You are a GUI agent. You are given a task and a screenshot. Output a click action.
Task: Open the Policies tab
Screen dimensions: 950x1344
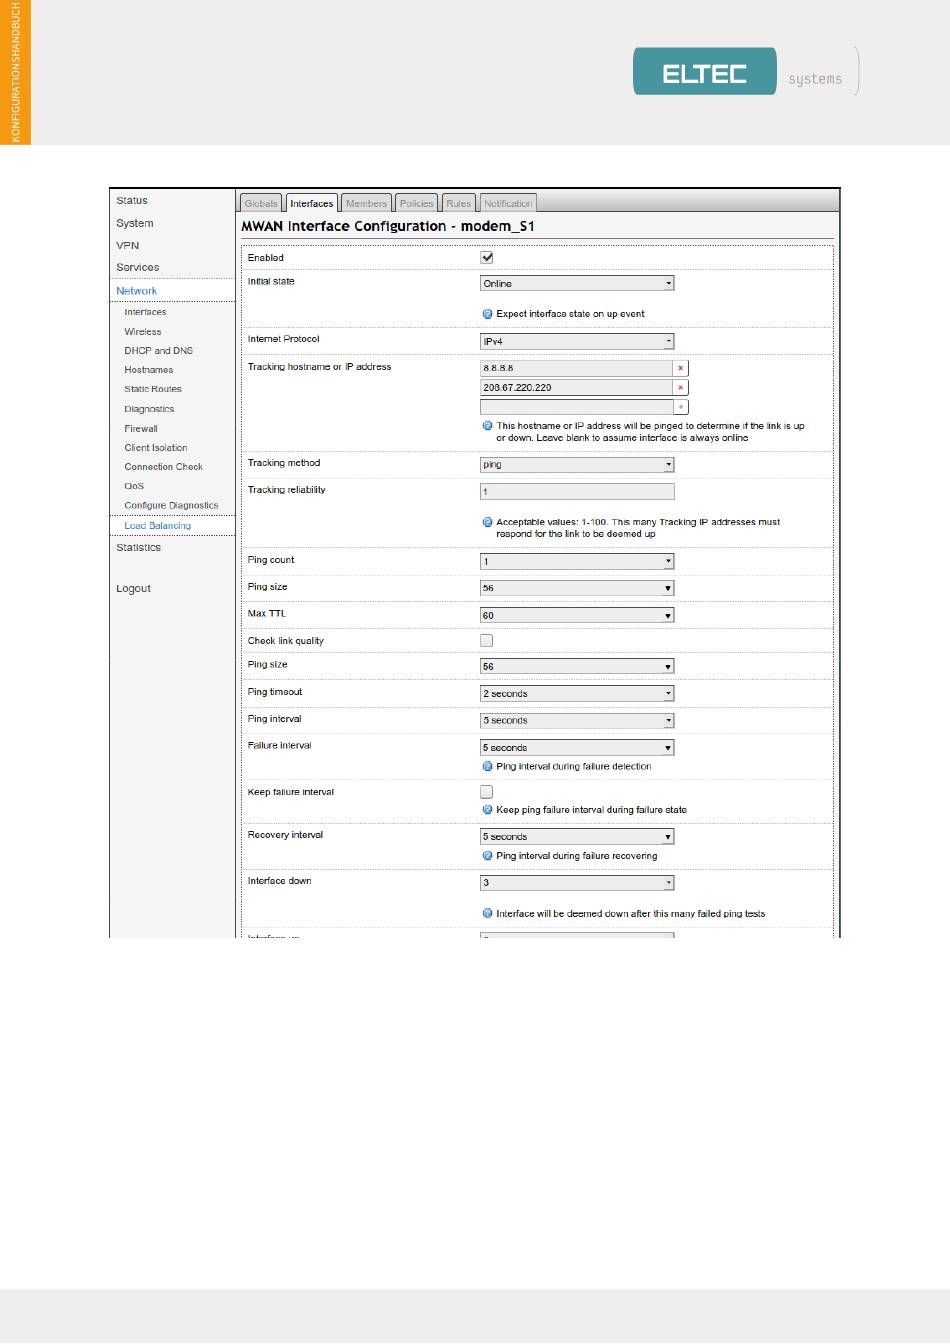pos(416,204)
